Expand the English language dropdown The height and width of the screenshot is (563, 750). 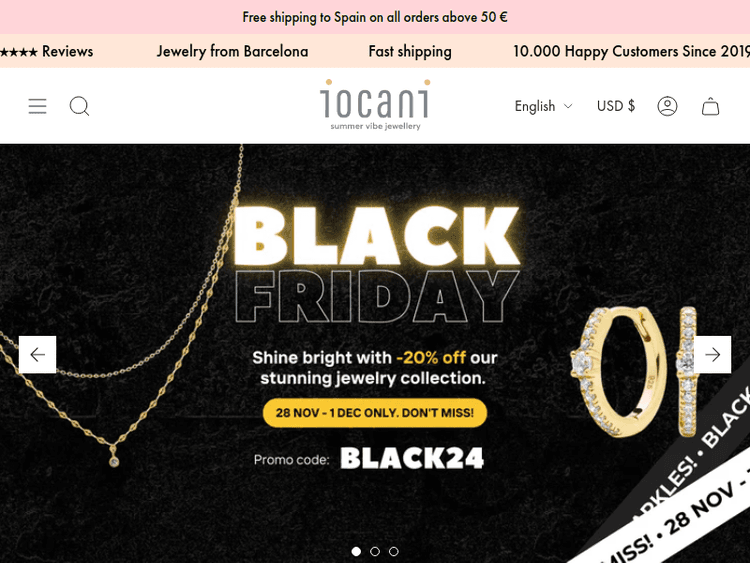coord(544,106)
